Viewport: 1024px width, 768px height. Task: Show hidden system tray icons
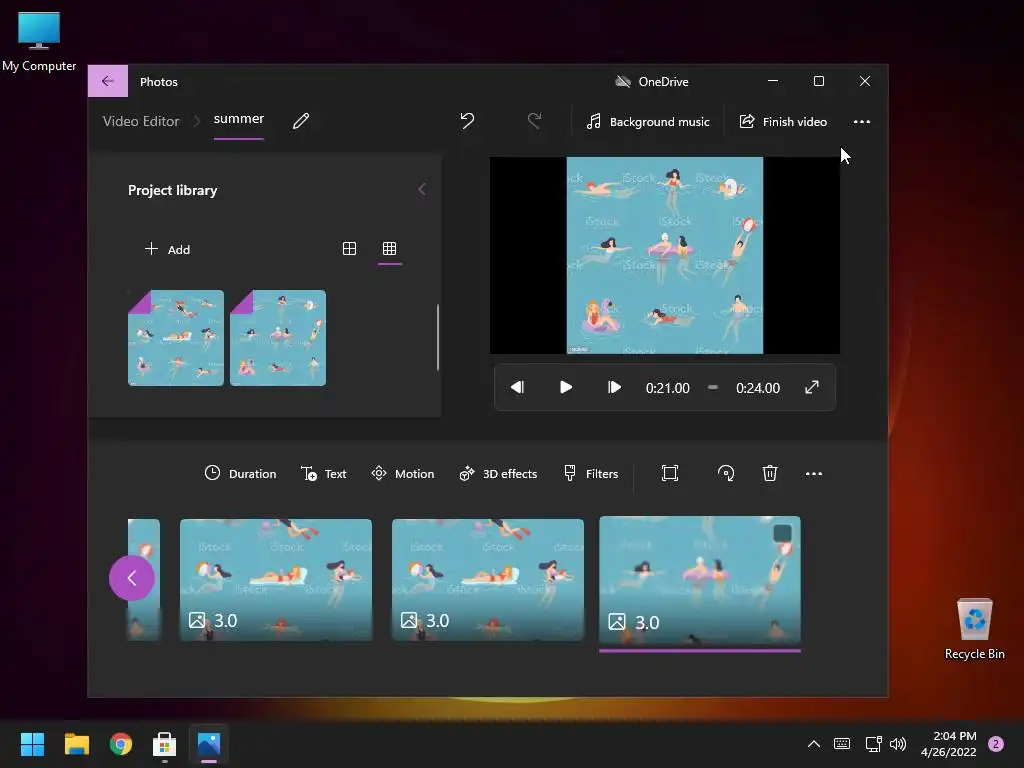[814, 744]
